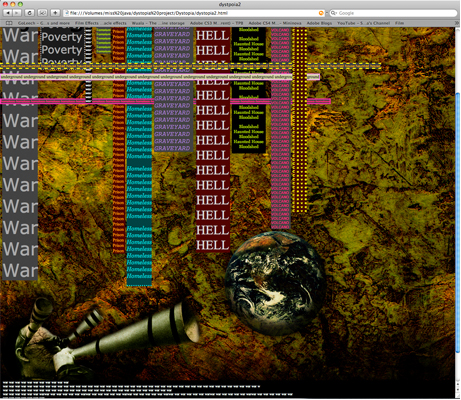Click the orange stop-loading icon in address bar
This screenshot has width=461, height=400.
point(321,13)
